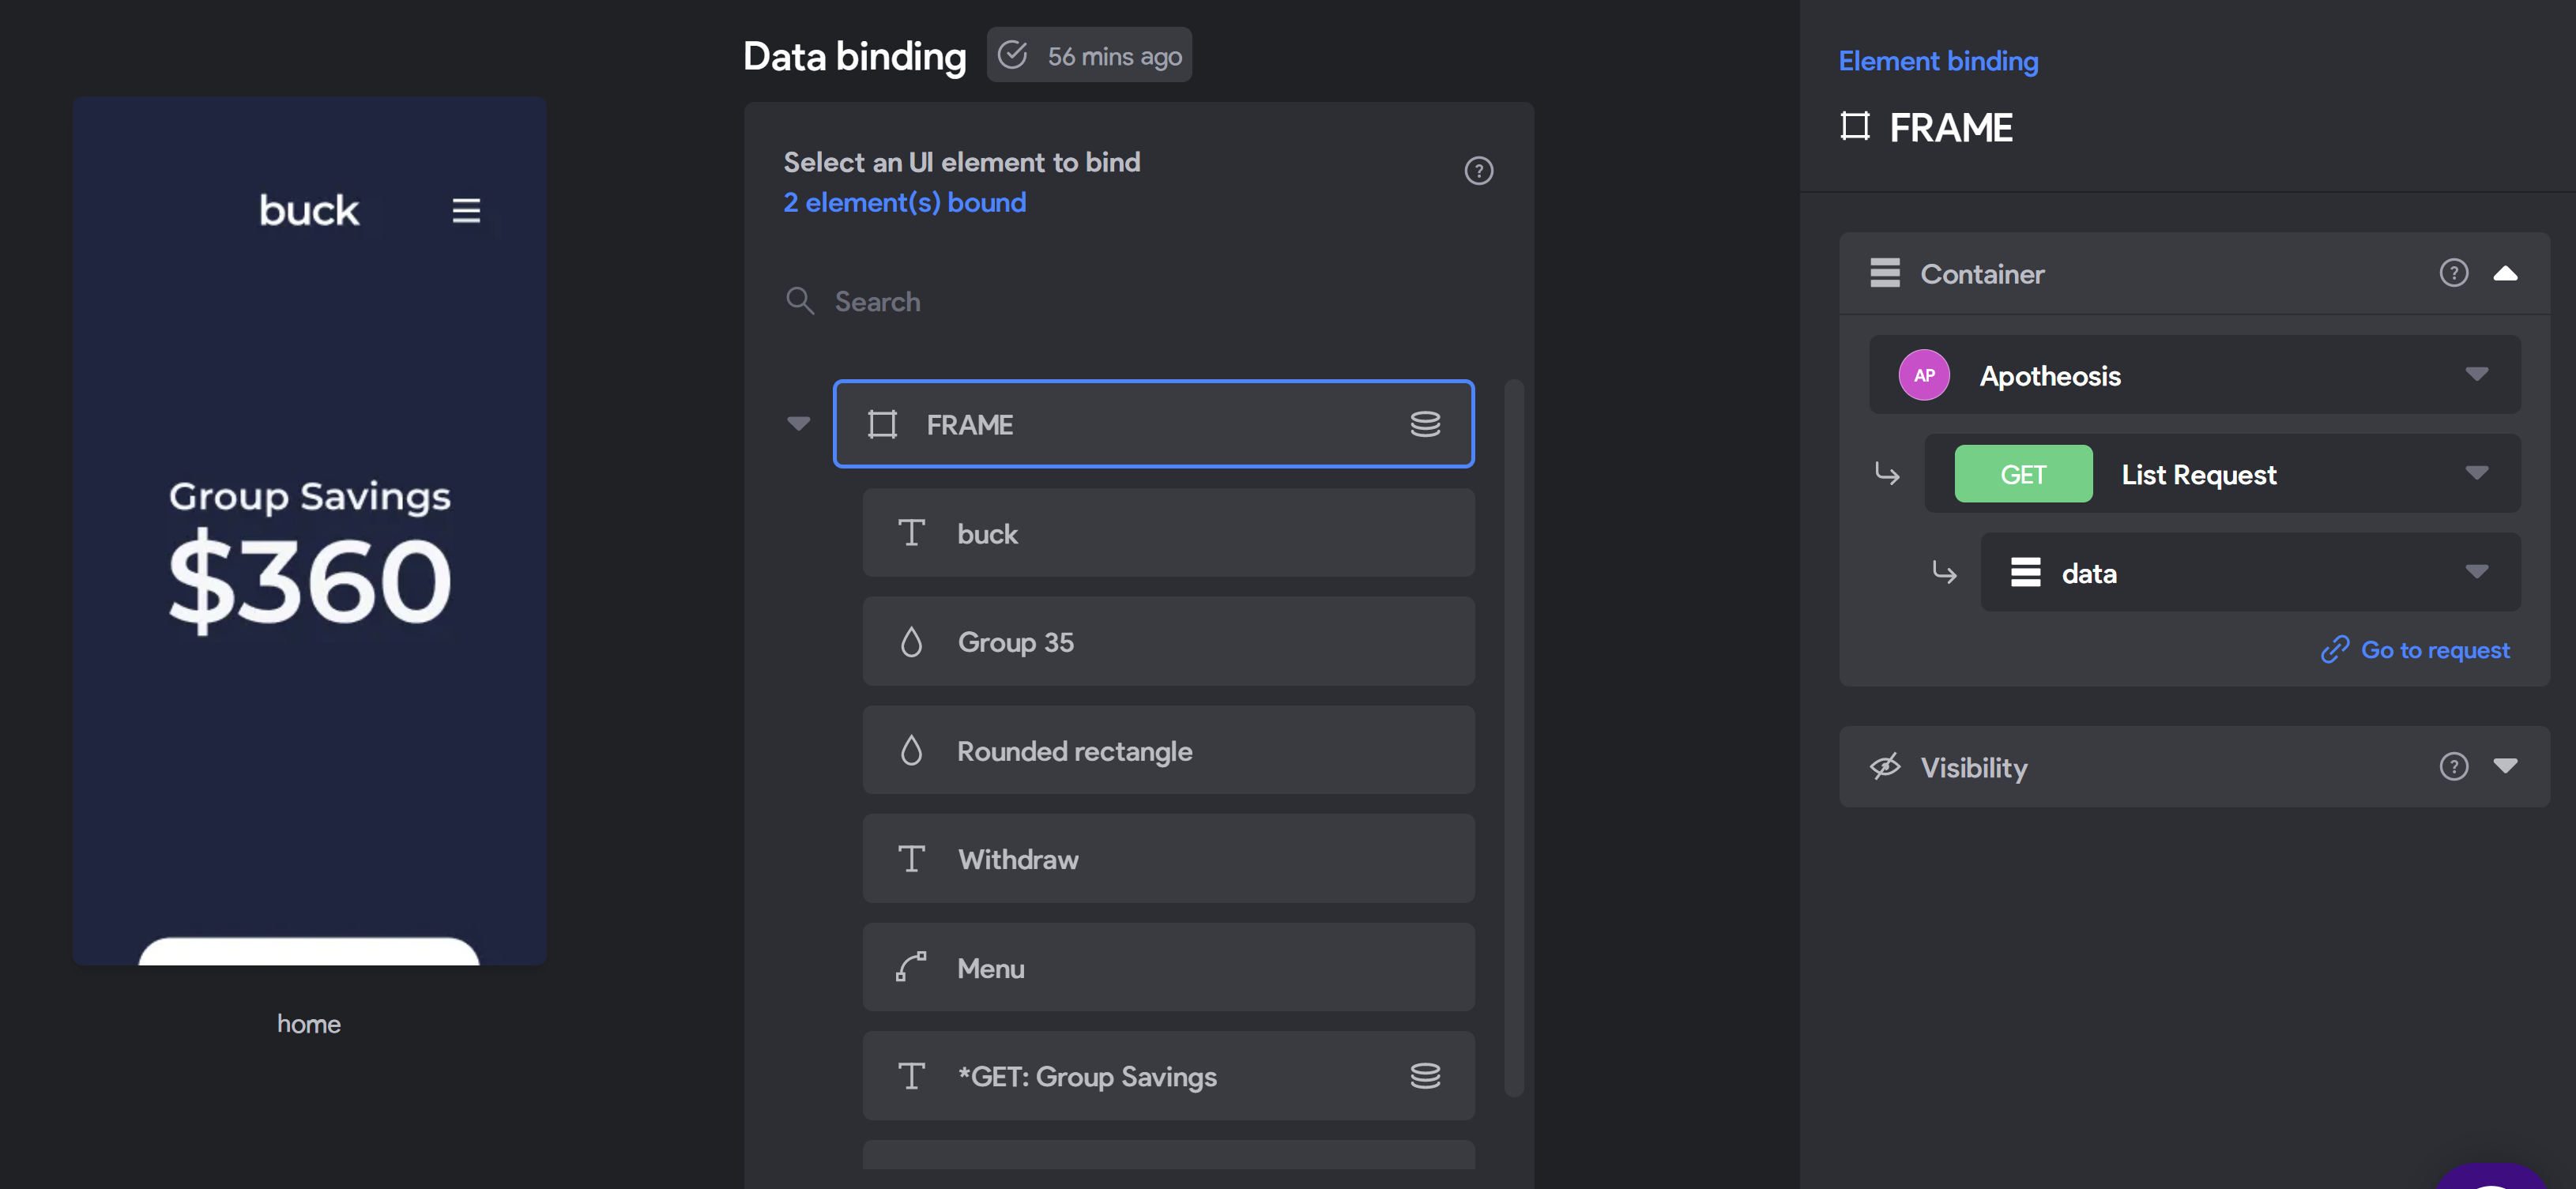Click the search magnifier icon
This screenshot has height=1189, width=2576.
(799, 300)
